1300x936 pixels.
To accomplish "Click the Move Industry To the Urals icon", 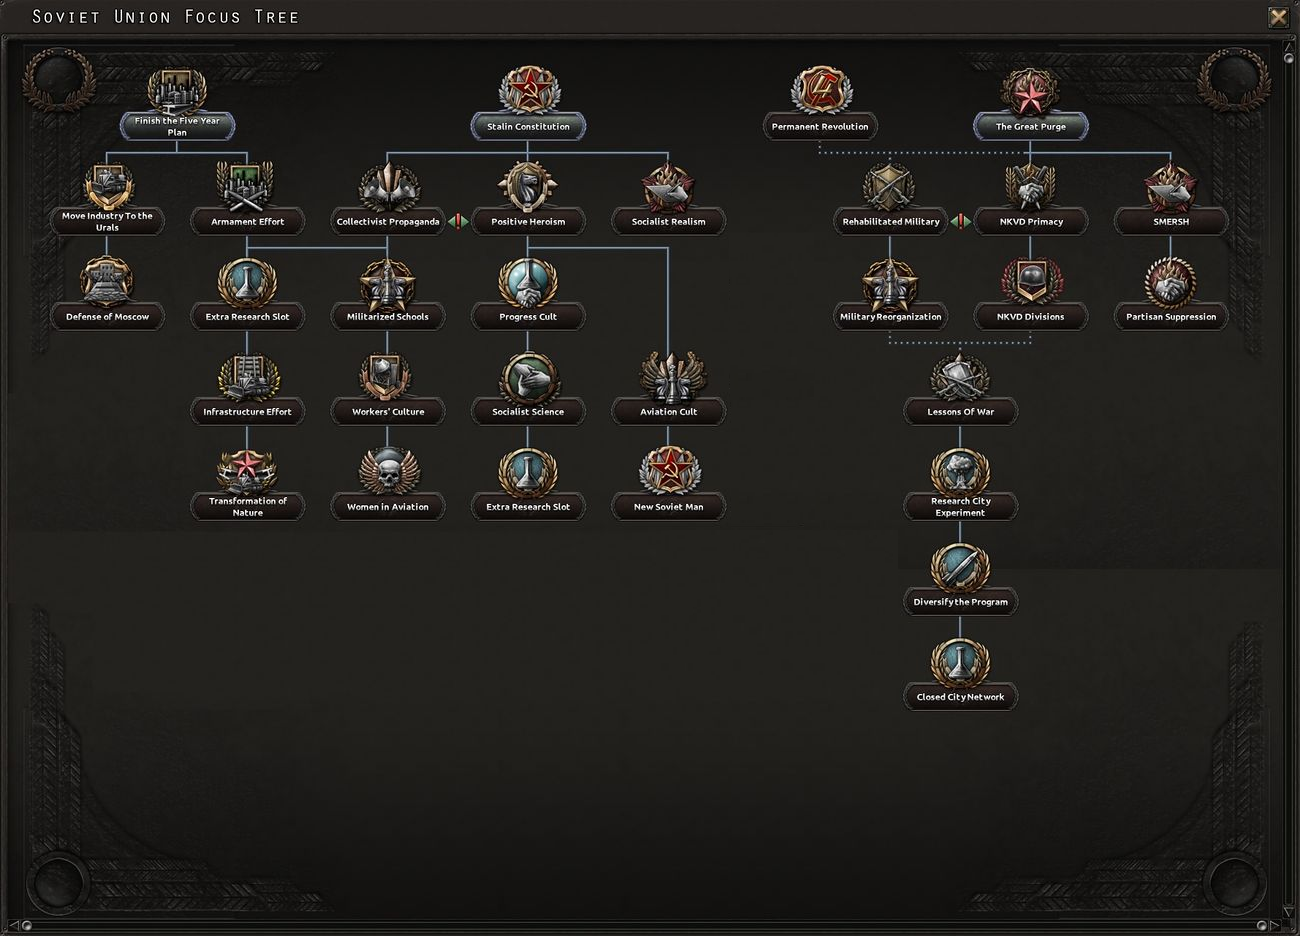I will coord(107,185).
